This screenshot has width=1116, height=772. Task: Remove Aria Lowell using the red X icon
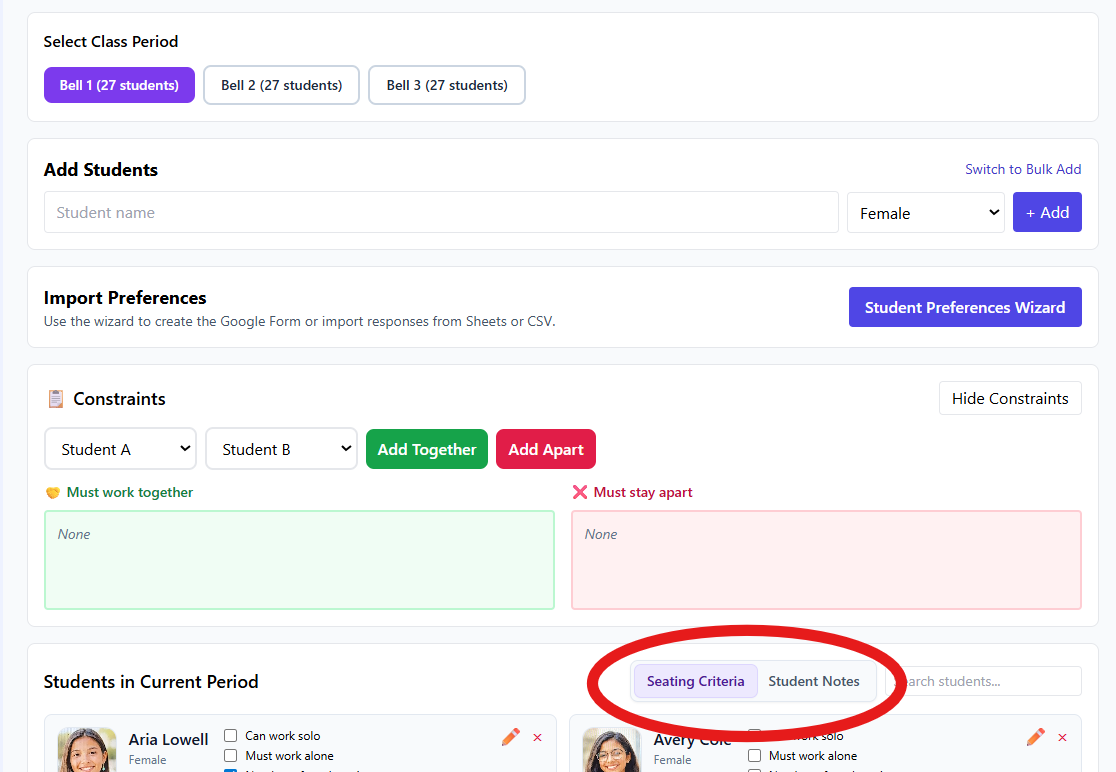pos(538,738)
